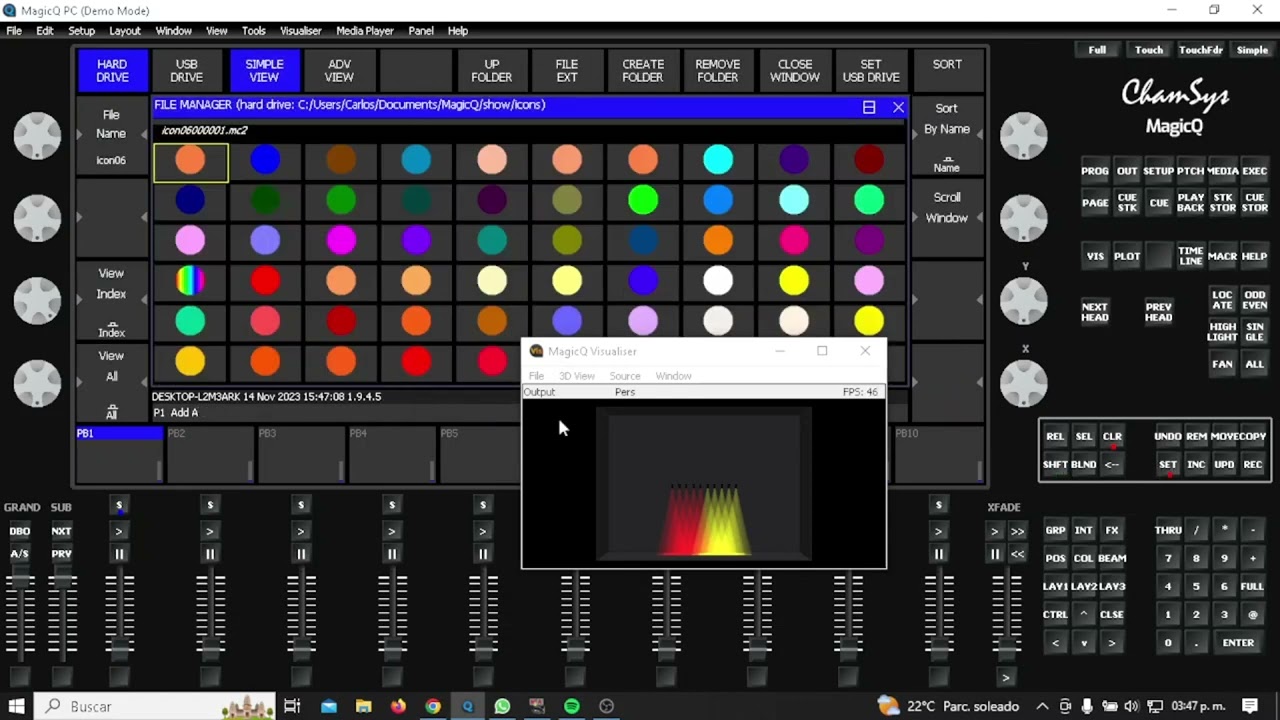The width and height of the screenshot is (1280, 720).
Task: Pick the bright cyan icon in File Manager
Action: click(x=718, y=160)
